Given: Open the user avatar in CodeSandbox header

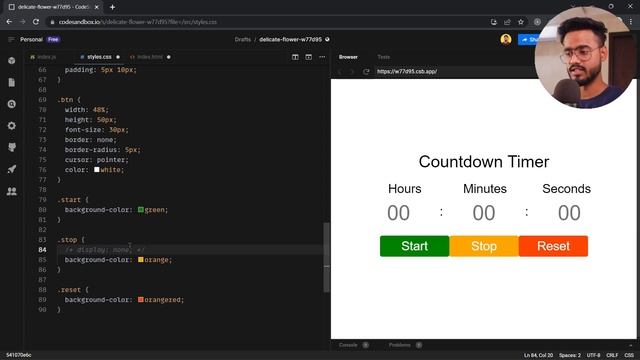Looking at the screenshot, I should pyautogui.click(x=506, y=39).
